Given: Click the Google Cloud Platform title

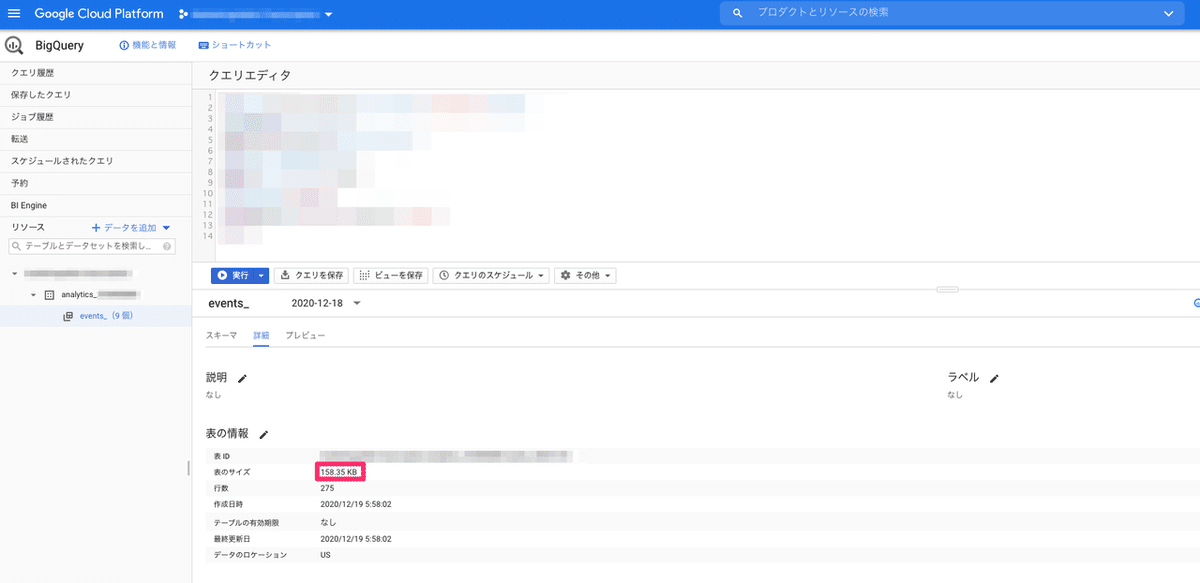Looking at the screenshot, I should click(98, 14).
